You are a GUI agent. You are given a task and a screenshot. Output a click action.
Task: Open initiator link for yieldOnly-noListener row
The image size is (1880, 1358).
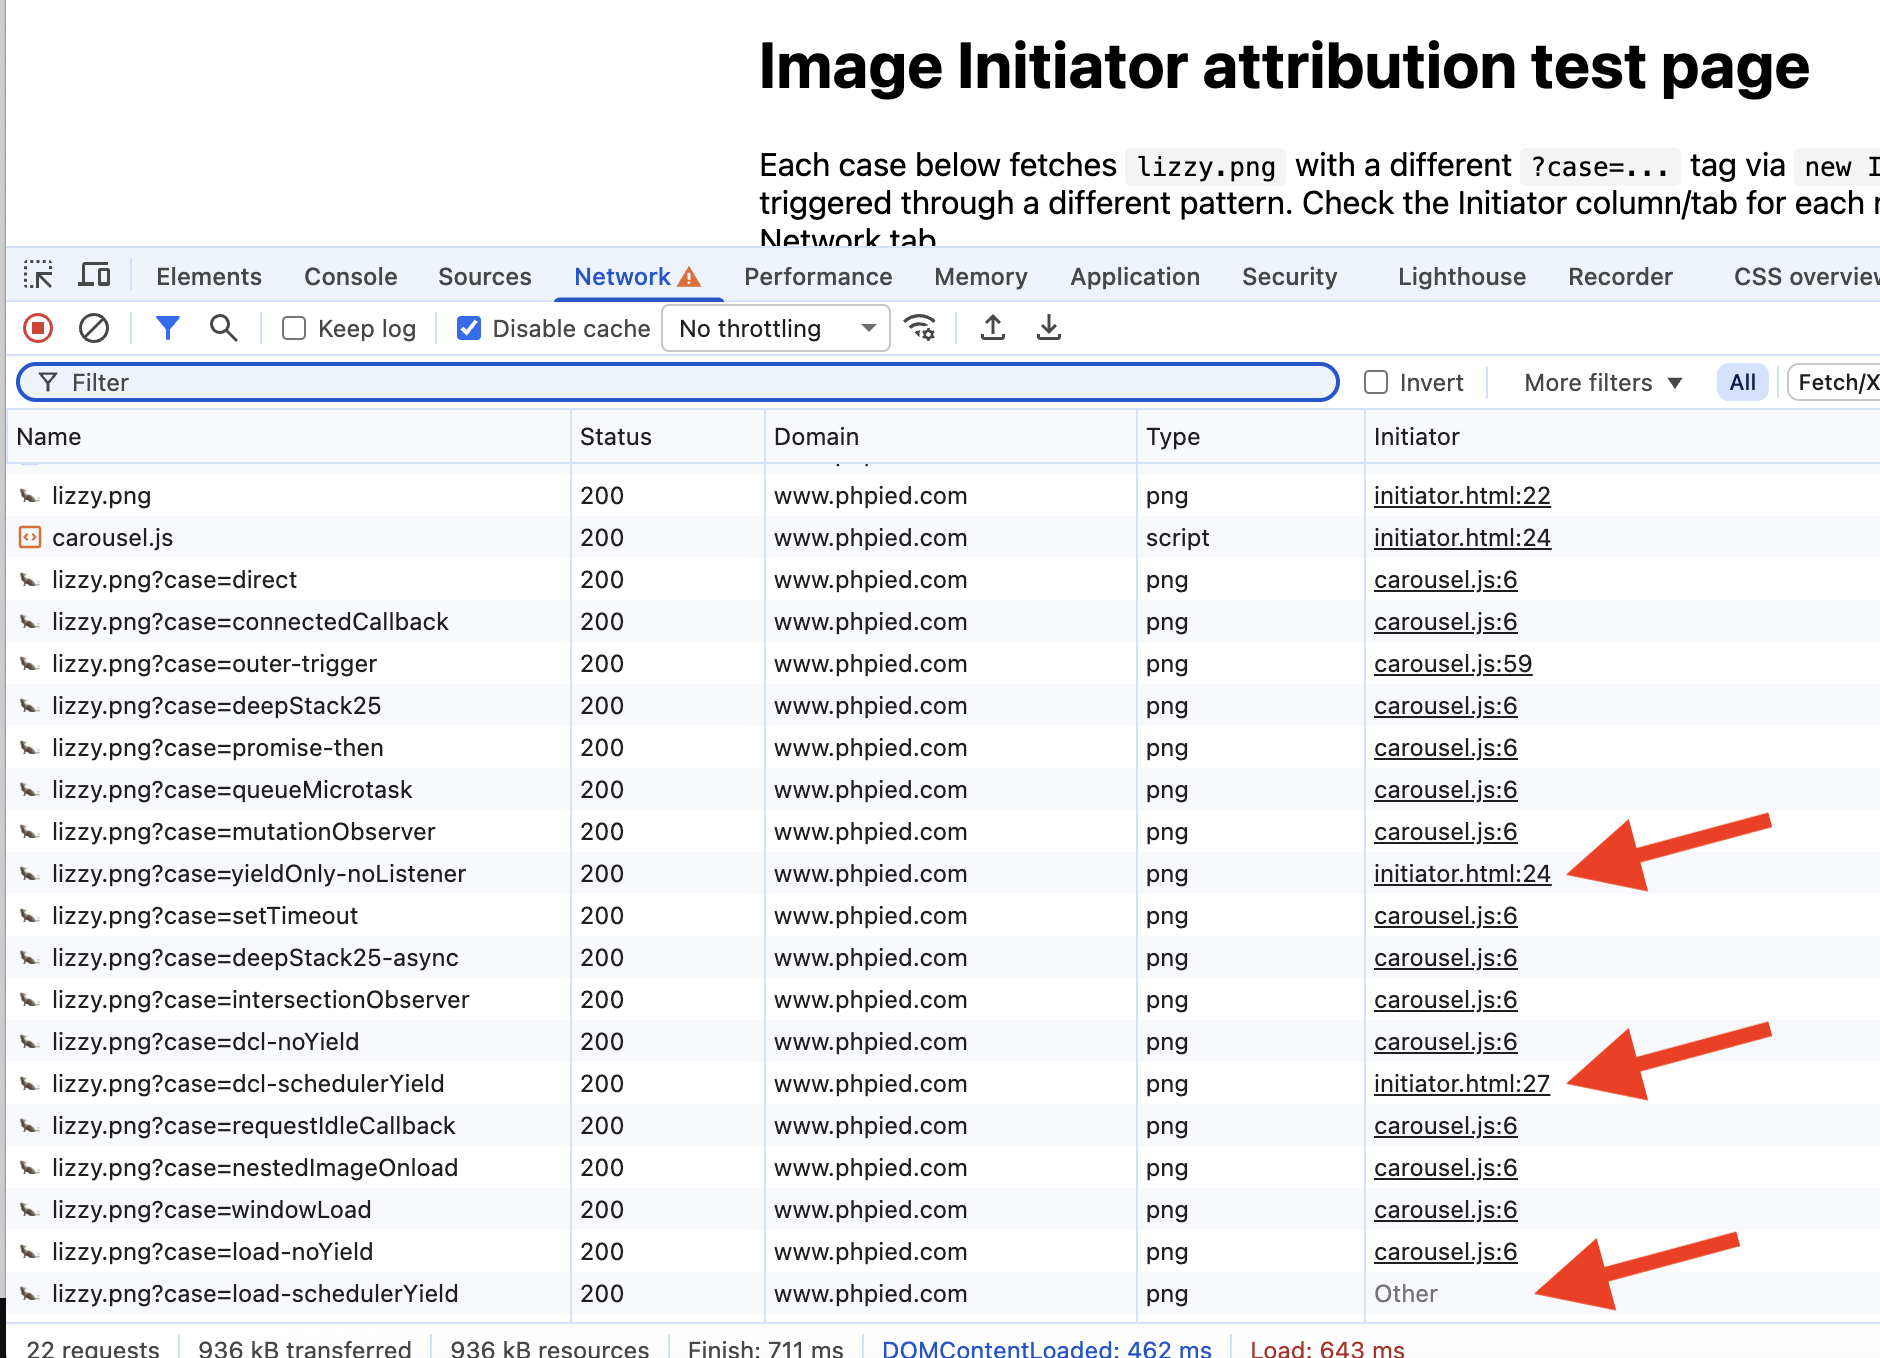pyautogui.click(x=1462, y=874)
